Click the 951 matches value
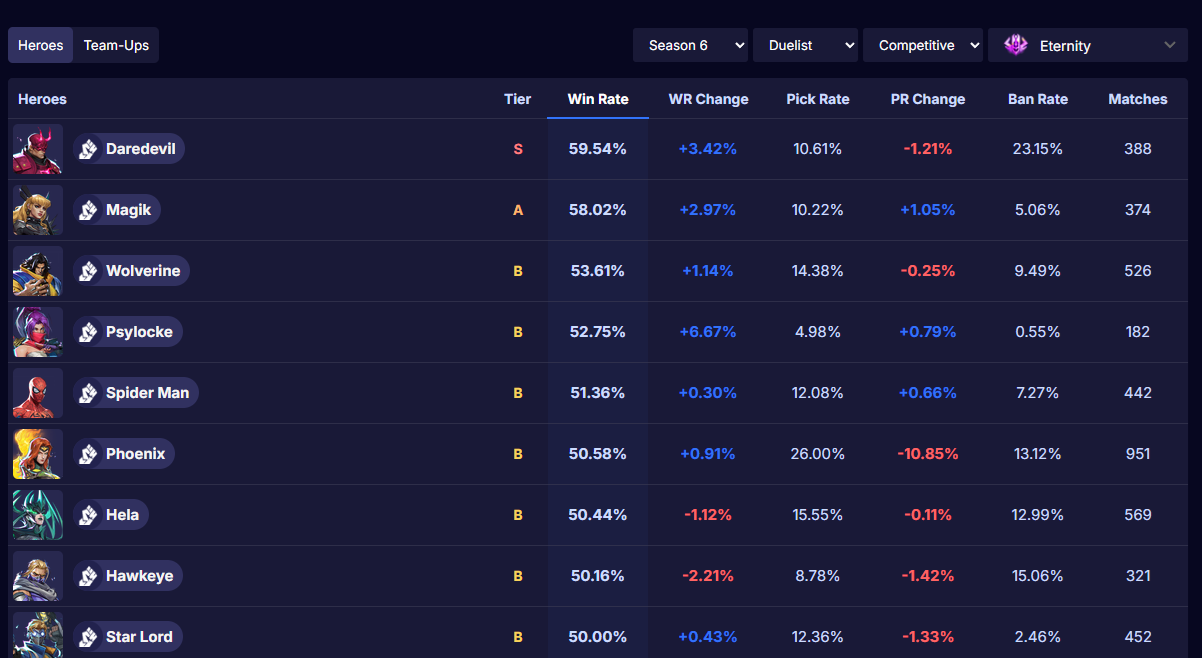The height and width of the screenshot is (658, 1202). click(1138, 454)
